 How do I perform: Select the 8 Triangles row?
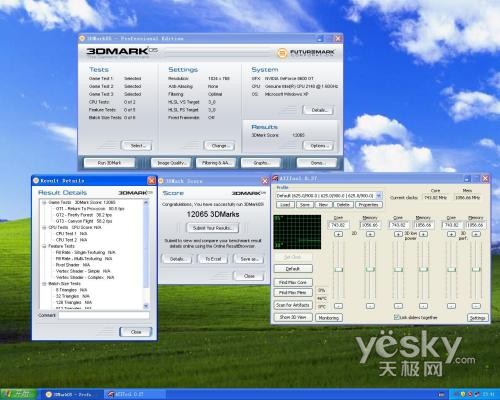(71, 290)
